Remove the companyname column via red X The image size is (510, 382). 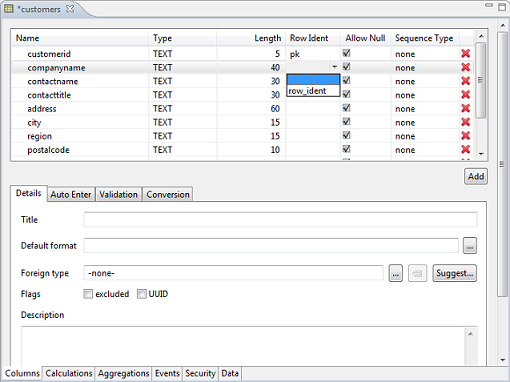pos(466,67)
